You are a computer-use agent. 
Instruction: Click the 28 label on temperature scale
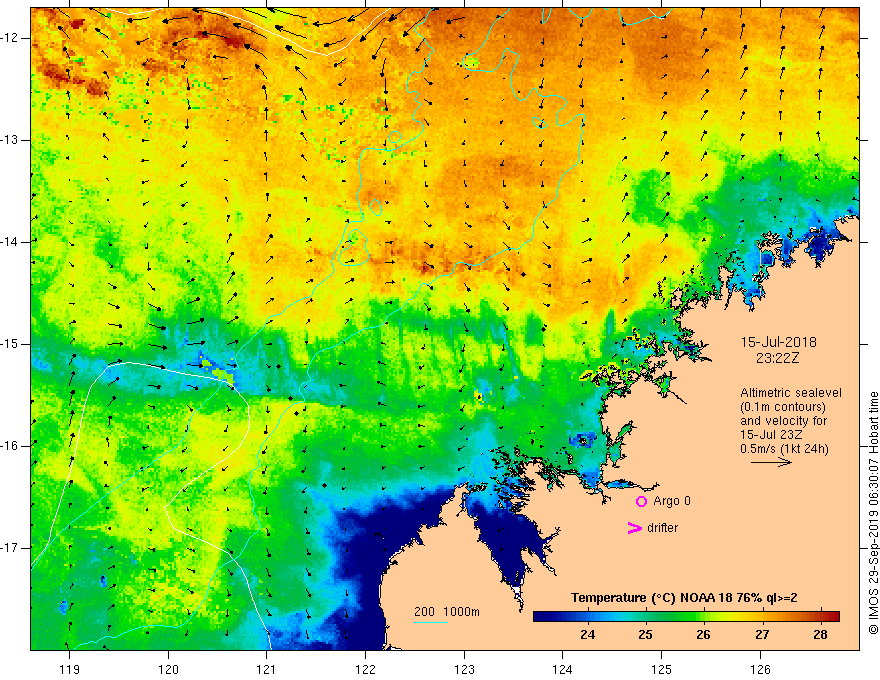coord(820,635)
